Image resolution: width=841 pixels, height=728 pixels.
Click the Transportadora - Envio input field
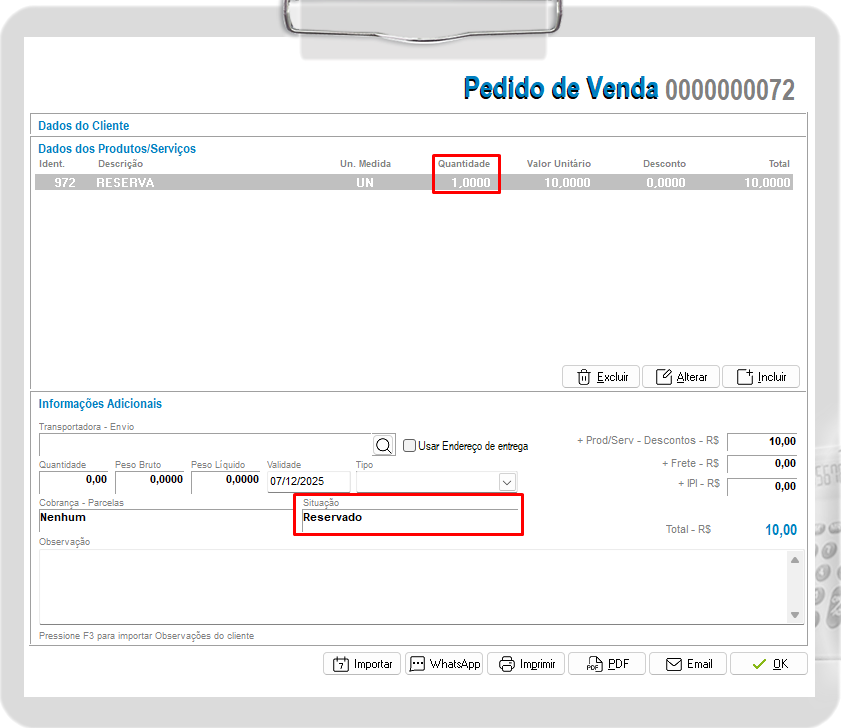click(x=204, y=445)
